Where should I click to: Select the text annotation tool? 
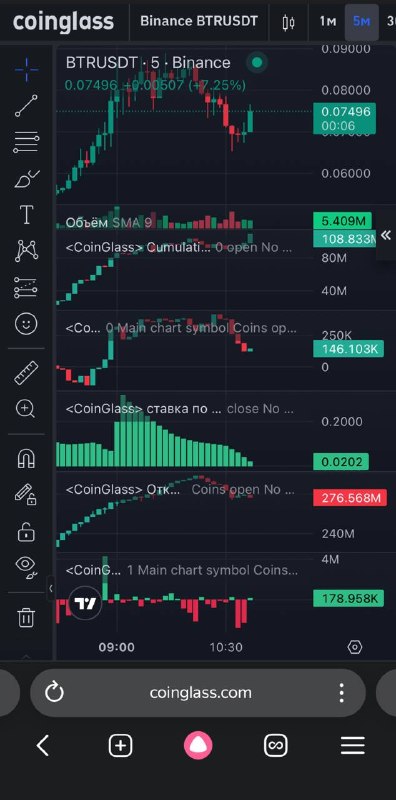point(26,215)
